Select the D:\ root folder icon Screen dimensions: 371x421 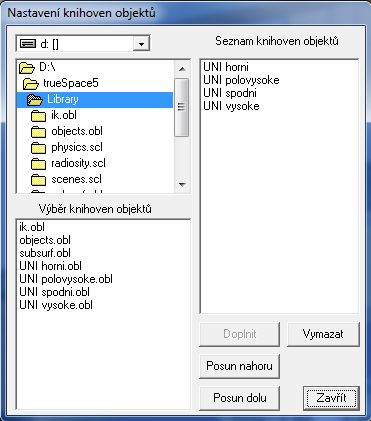(x=27, y=68)
